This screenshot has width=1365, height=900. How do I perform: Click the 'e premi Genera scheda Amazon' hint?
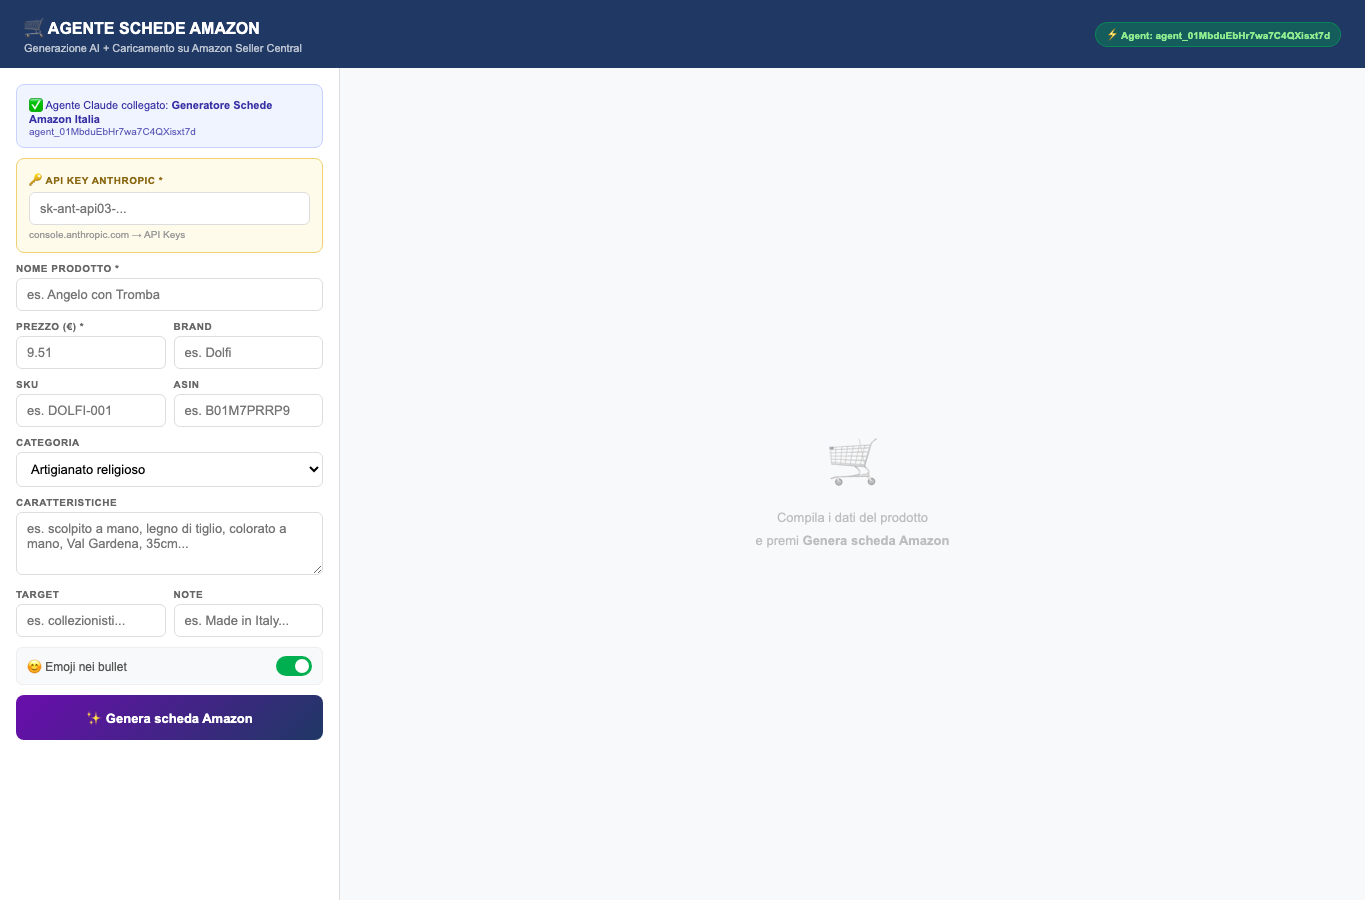pyautogui.click(x=852, y=541)
